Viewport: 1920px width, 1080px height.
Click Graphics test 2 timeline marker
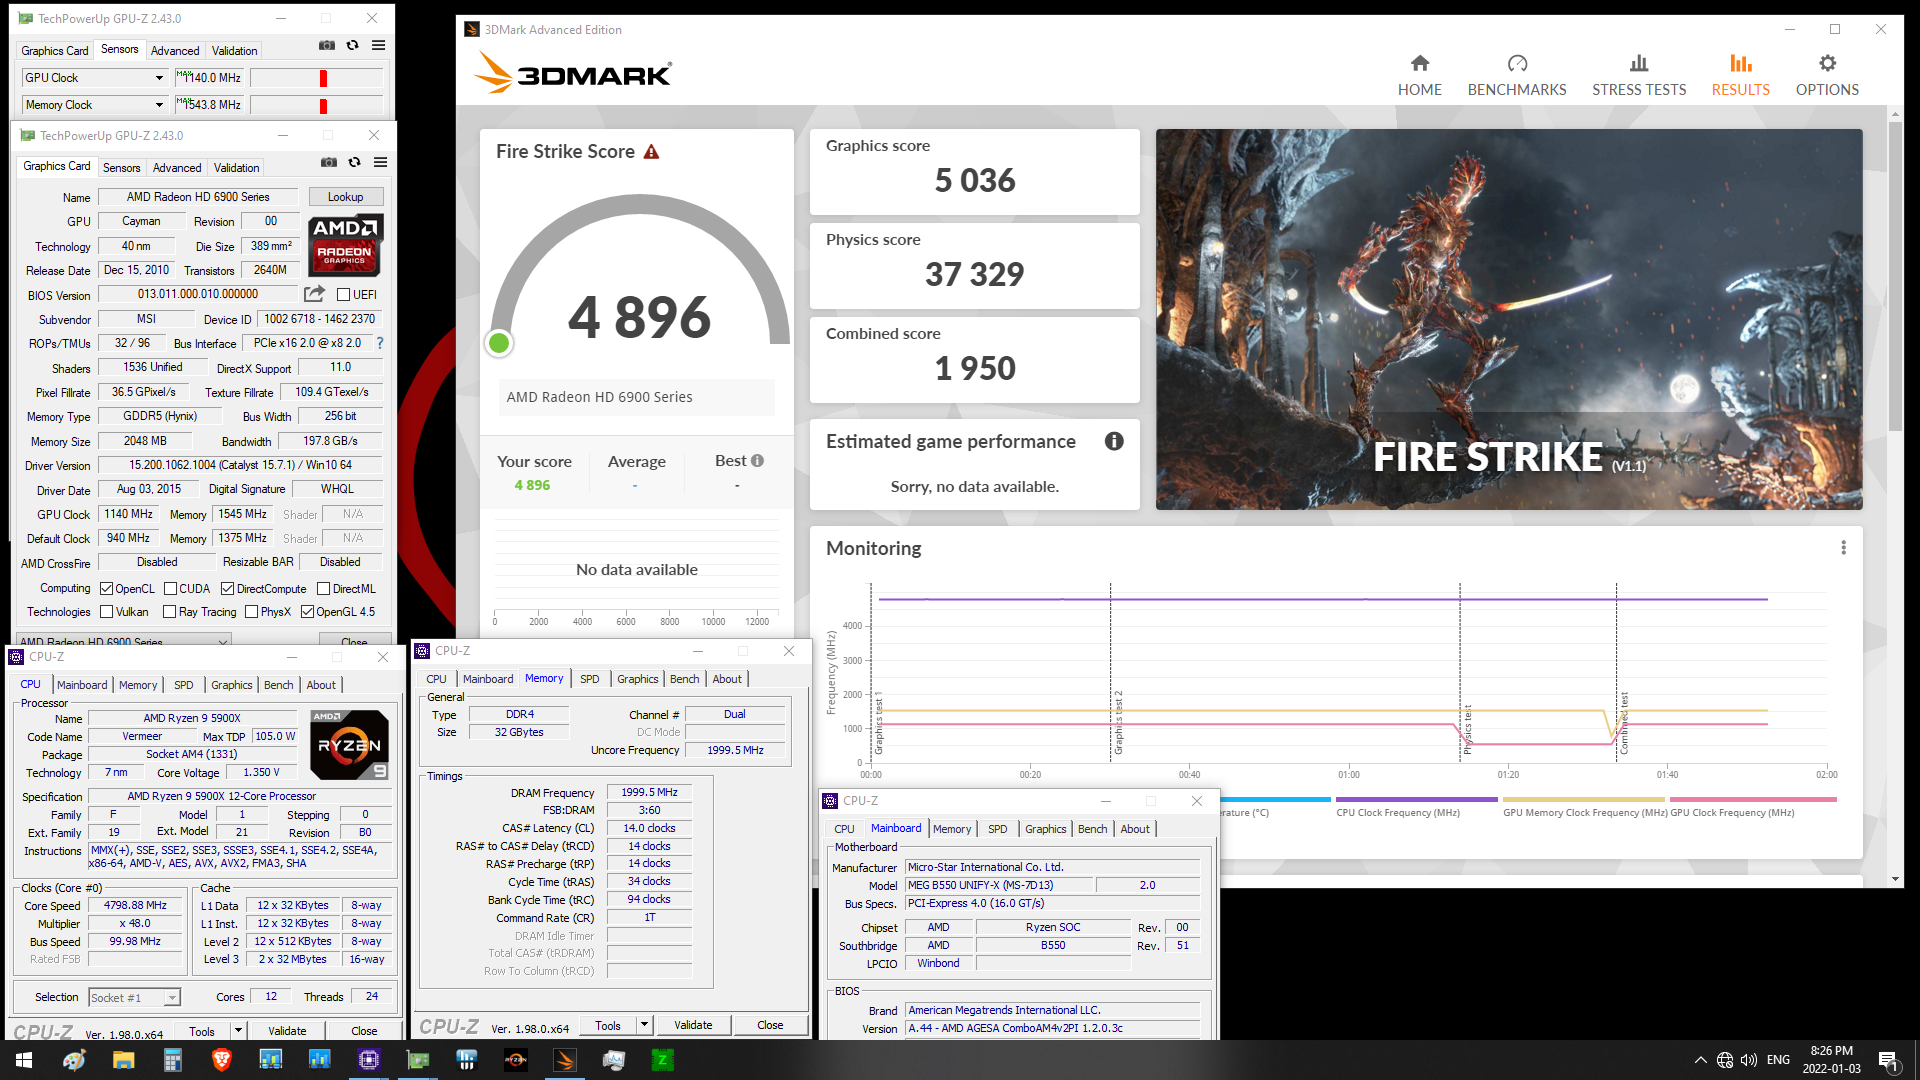click(1118, 722)
